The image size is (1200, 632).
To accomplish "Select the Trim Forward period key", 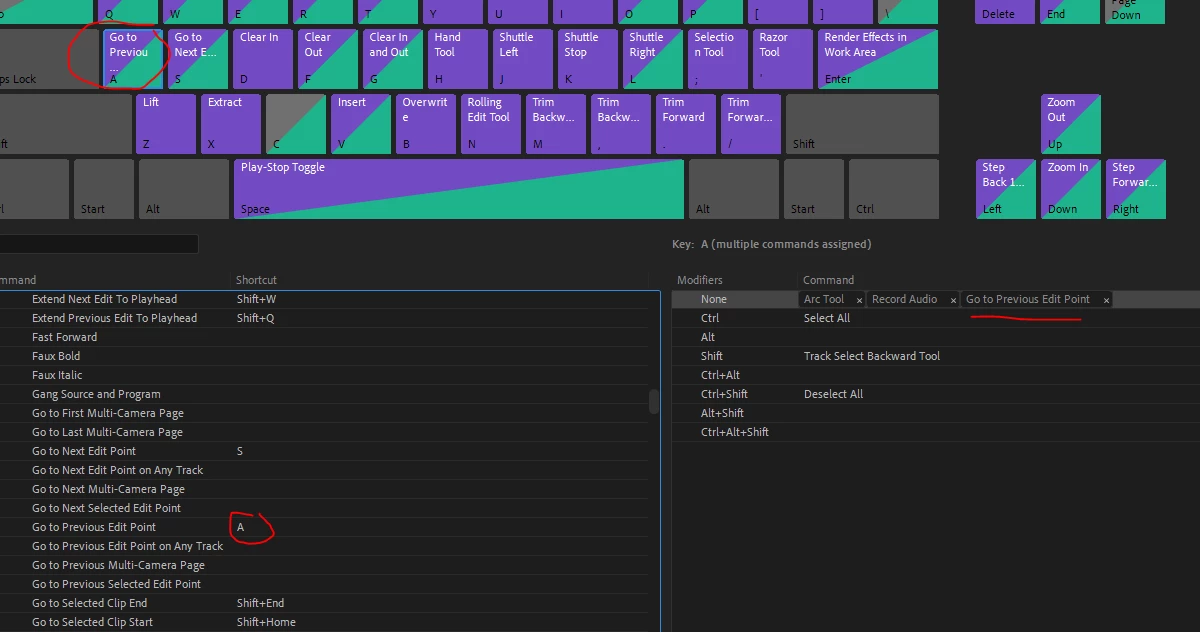I will 686,124.
